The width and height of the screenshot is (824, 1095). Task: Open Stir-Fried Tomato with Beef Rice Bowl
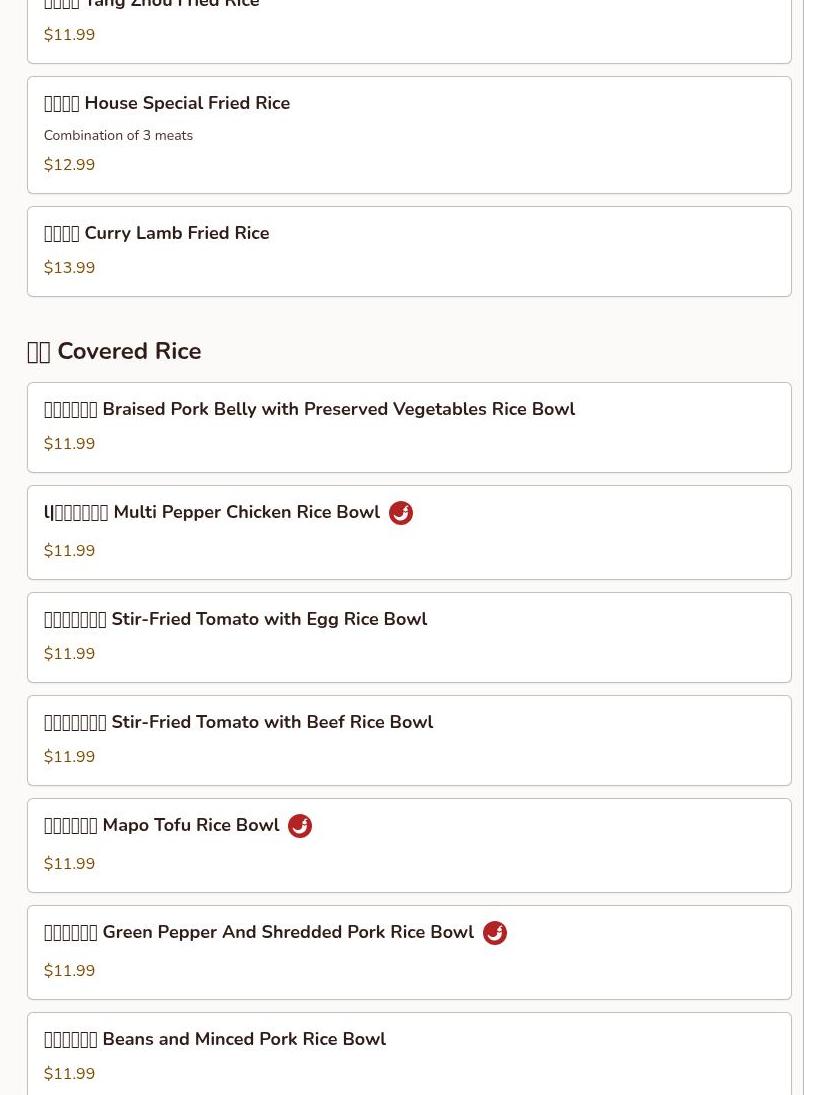click(272, 723)
